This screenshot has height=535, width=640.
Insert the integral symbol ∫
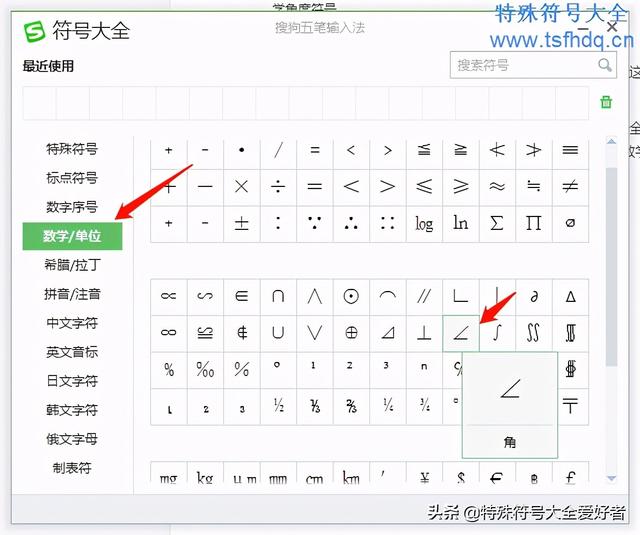pyautogui.click(x=497, y=333)
